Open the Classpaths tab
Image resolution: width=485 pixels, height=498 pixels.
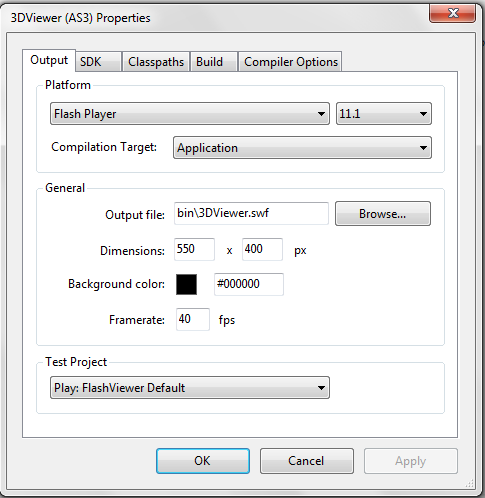156,62
